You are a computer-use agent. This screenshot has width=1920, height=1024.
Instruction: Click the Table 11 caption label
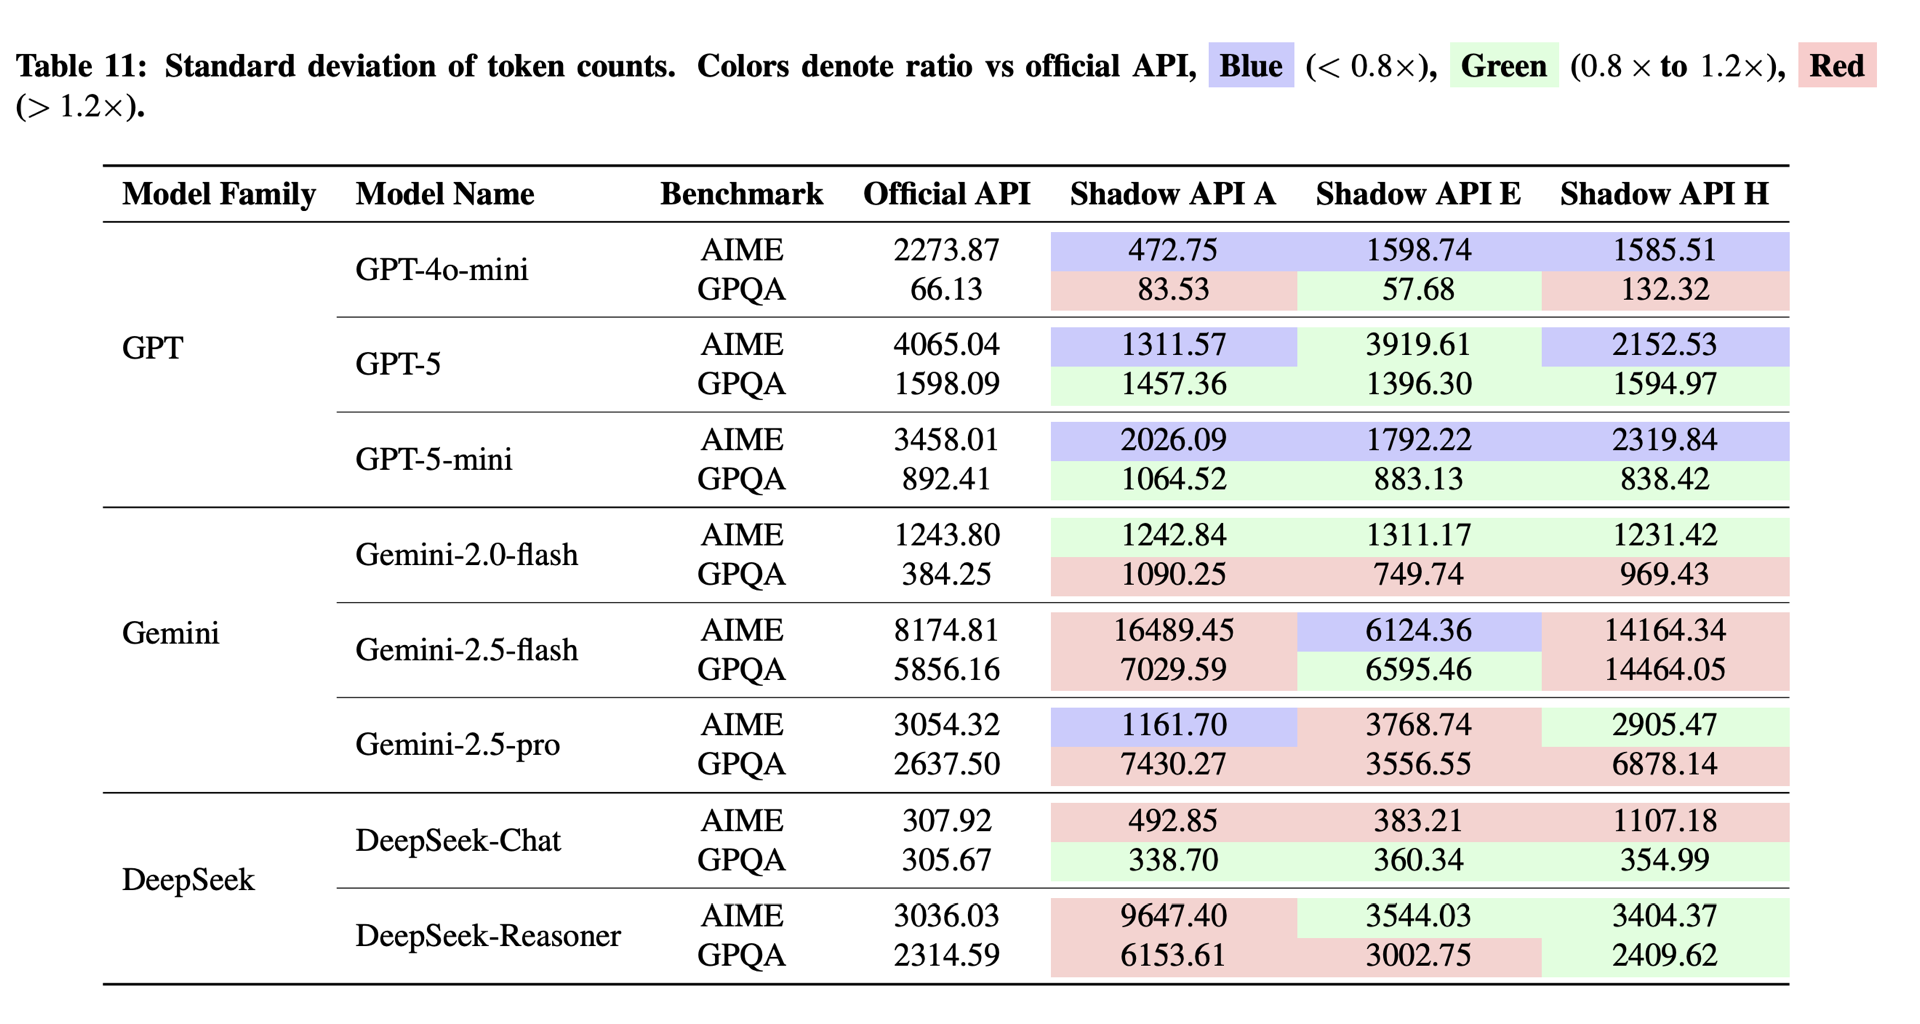tap(82, 66)
